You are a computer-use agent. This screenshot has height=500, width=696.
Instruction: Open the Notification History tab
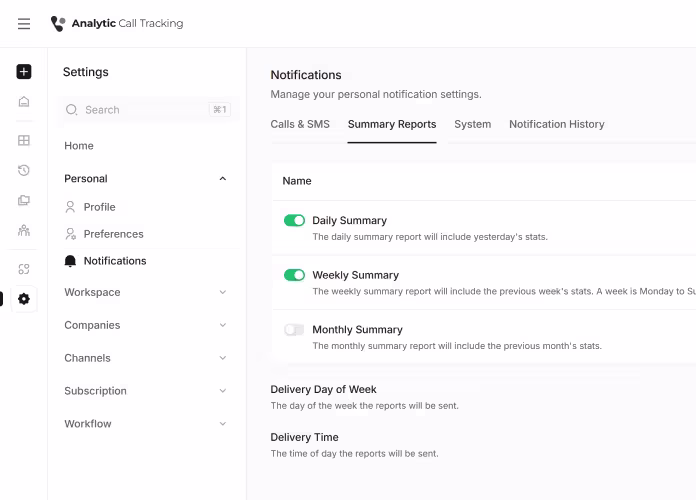click(556, 125)
